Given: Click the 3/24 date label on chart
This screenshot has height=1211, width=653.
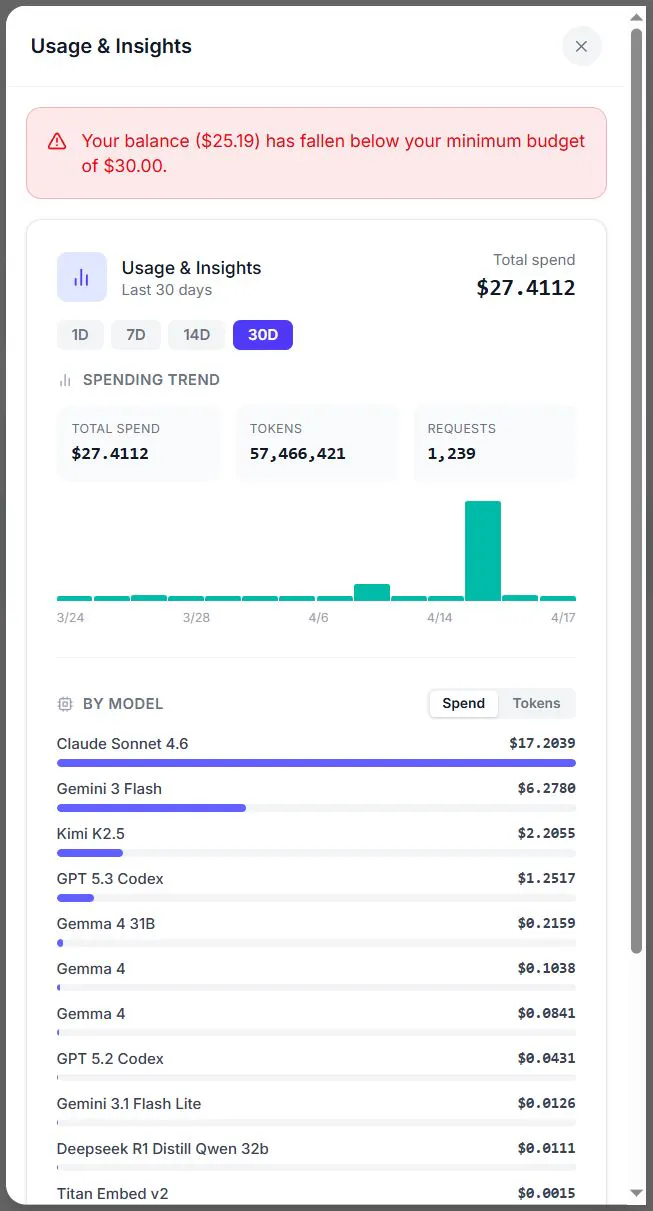Looking at the screenshot, I should (71, 618).
